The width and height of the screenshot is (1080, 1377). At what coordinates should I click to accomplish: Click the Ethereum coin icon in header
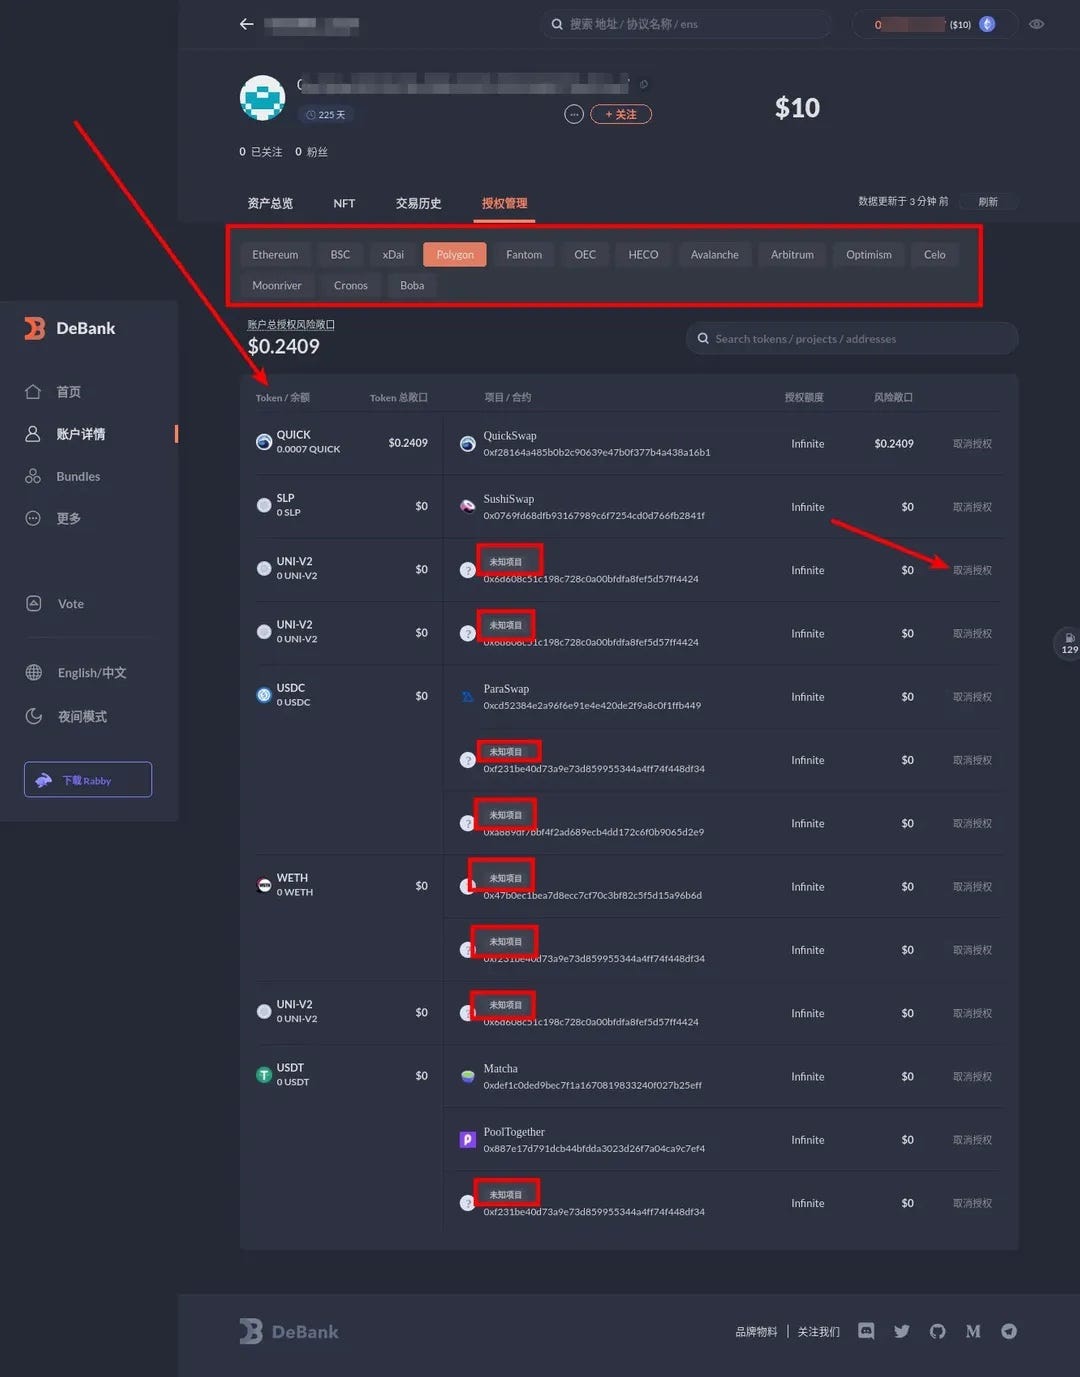point(987,24)
